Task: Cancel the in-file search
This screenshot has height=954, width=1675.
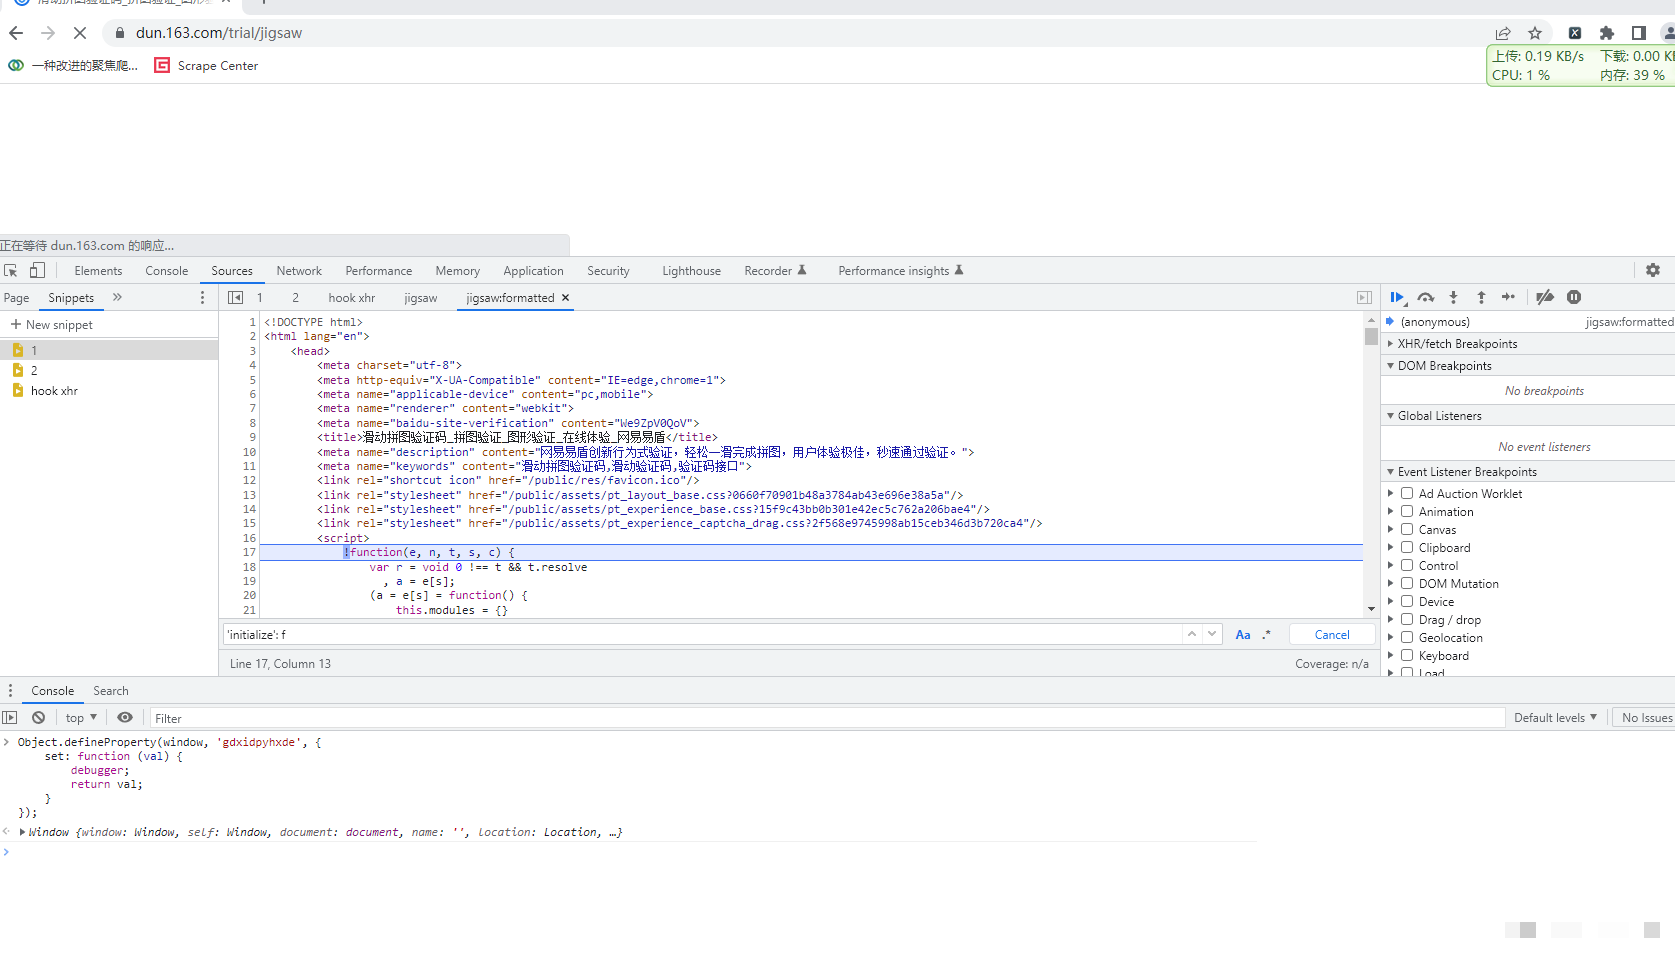Action: [x=1331, y=635]
